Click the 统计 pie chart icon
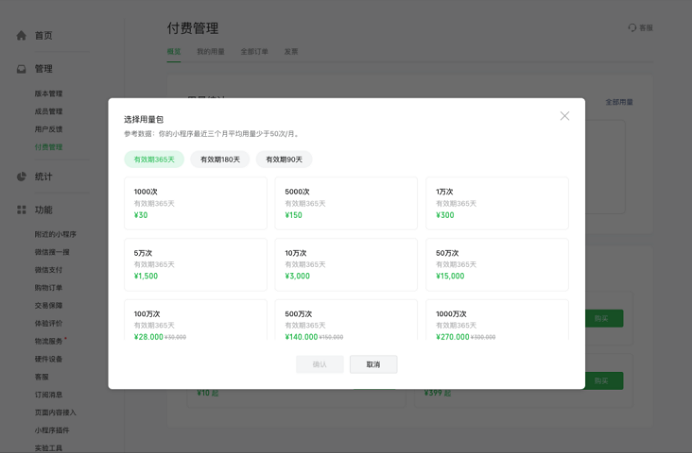This screenshot has width=692, height=454. 21,177
